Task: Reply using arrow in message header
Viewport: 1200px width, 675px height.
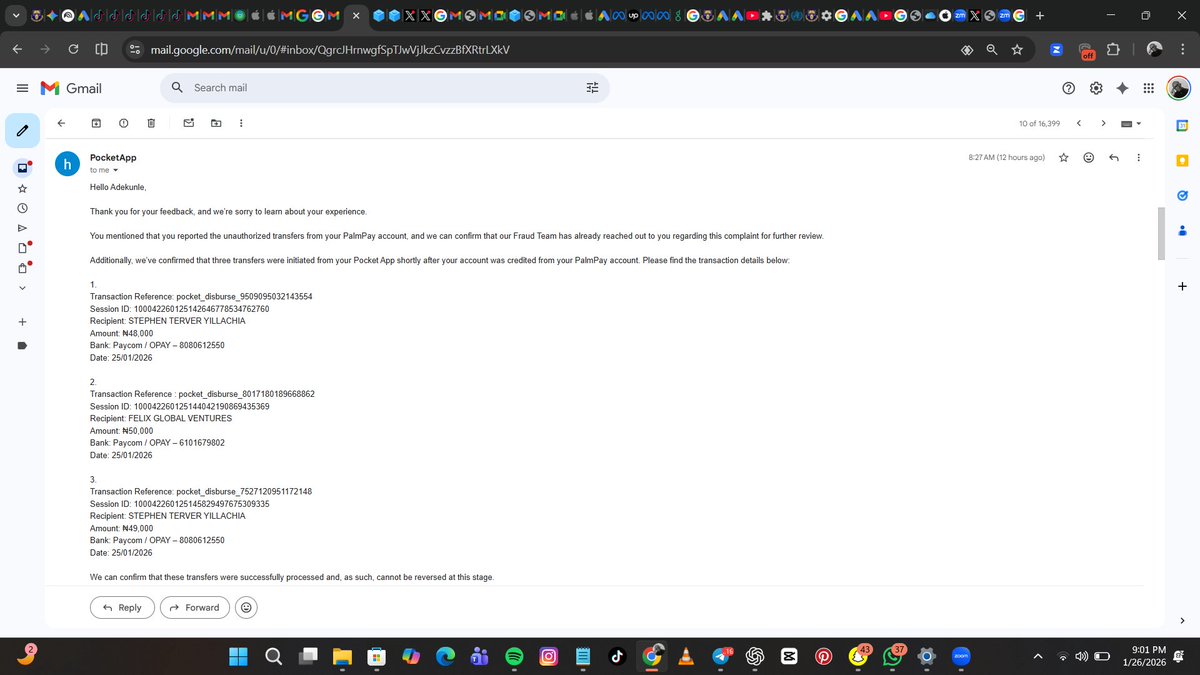Action: (x=1114, y=157)
